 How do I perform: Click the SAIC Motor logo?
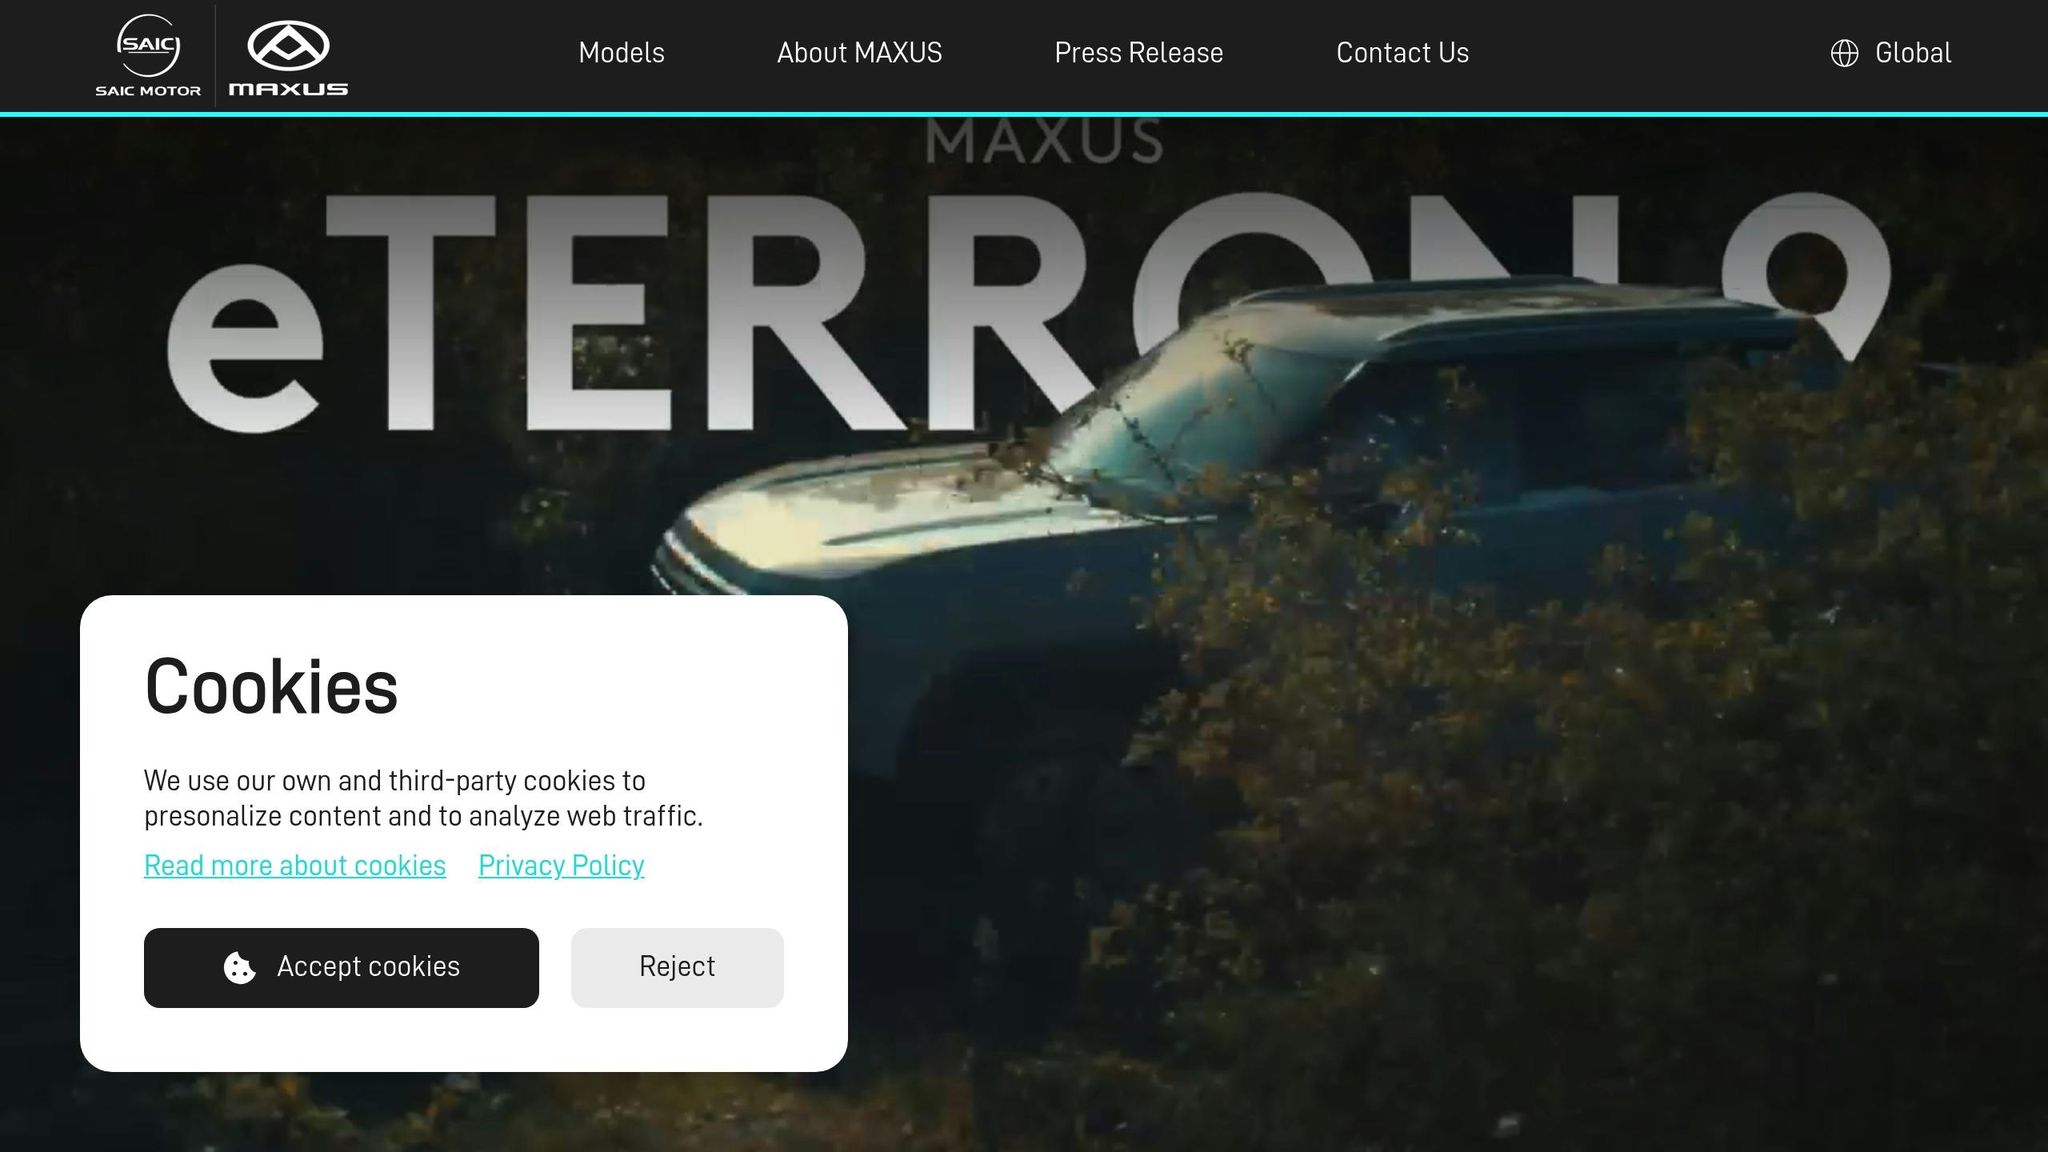[x=148, y=56]
